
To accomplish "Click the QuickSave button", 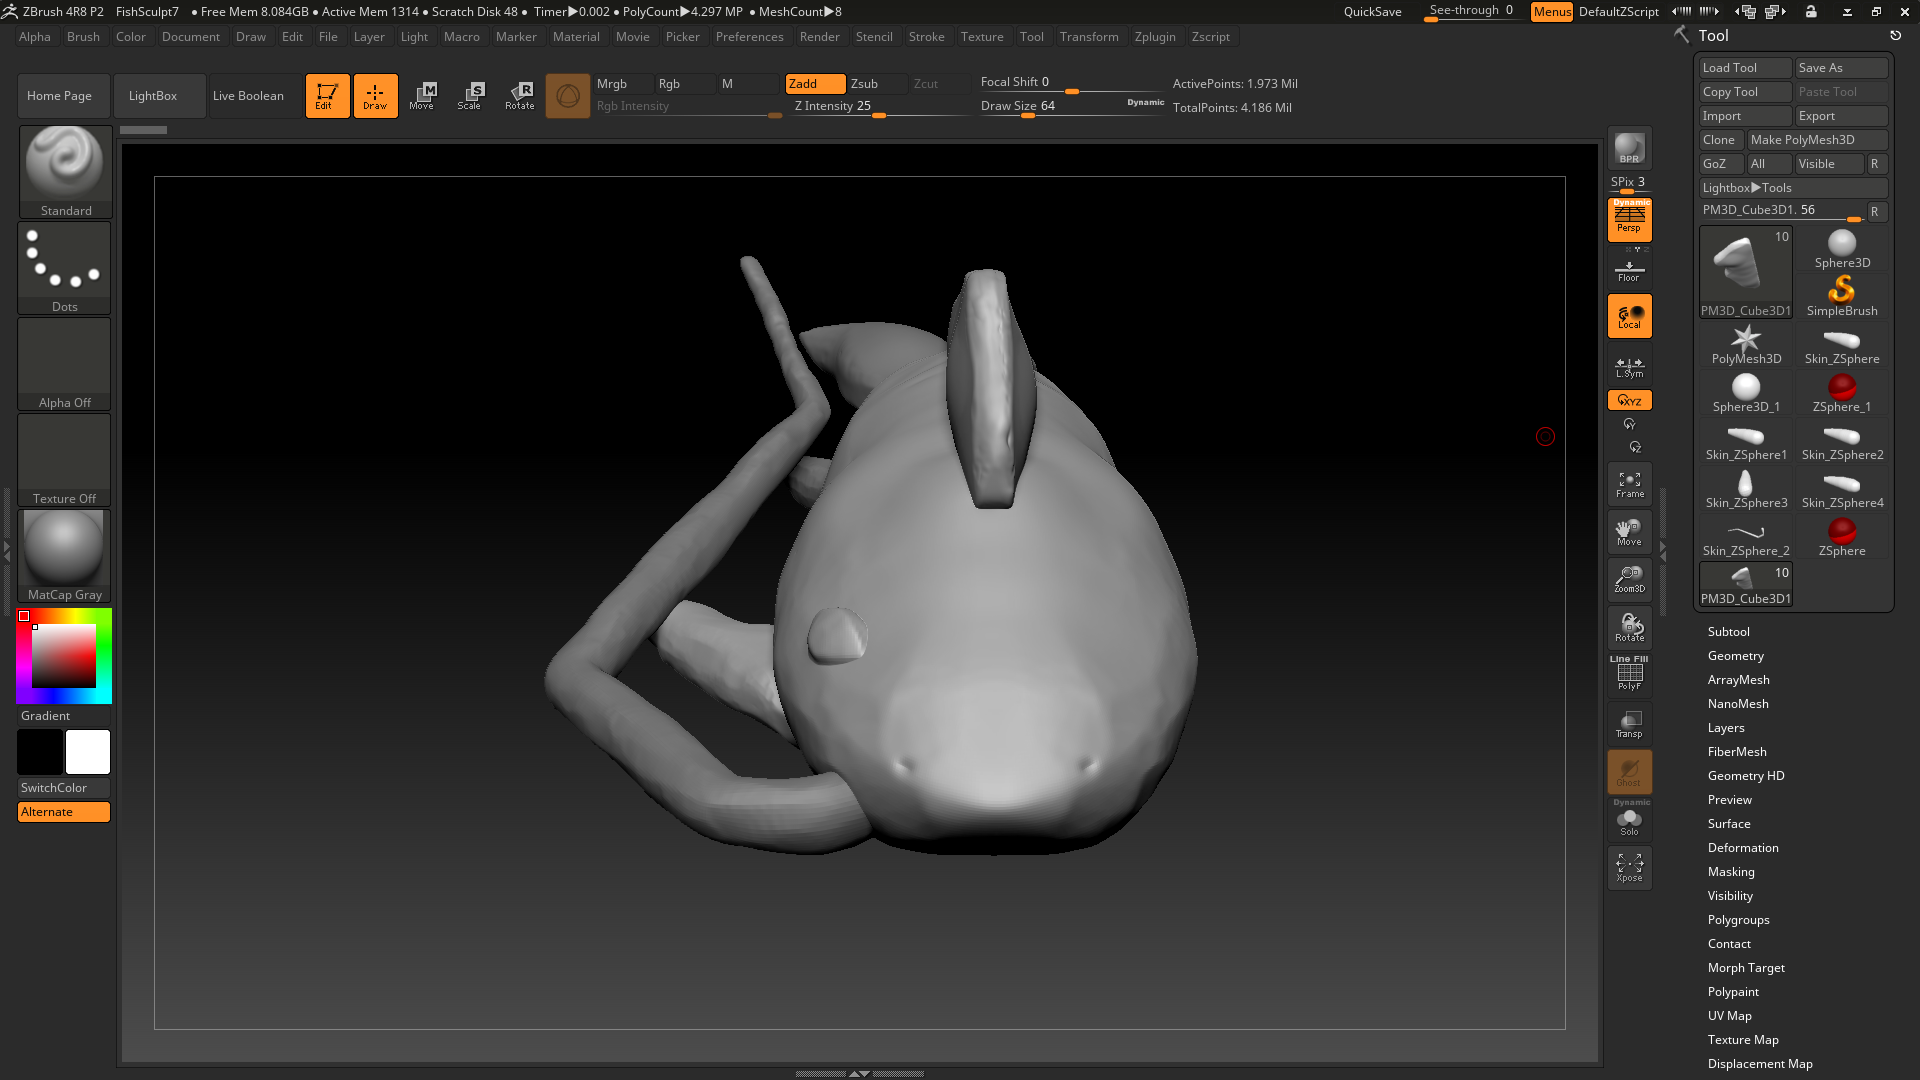I will pyautogui.click(x=1372, y=12).
